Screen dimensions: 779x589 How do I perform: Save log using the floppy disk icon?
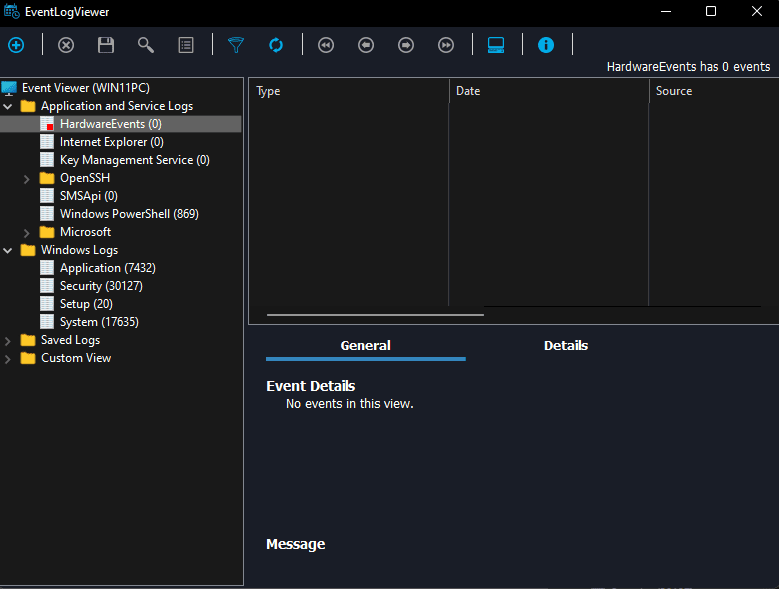(106, 45)
